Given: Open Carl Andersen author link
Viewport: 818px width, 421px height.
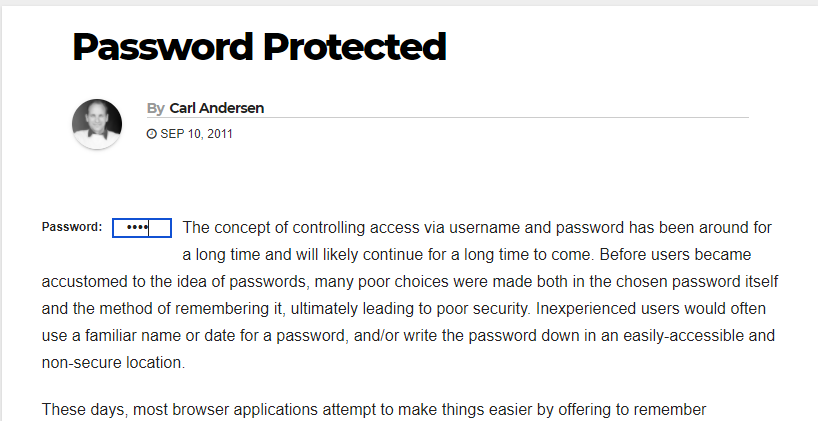Looking at the screenshot, I should [216, 108].
